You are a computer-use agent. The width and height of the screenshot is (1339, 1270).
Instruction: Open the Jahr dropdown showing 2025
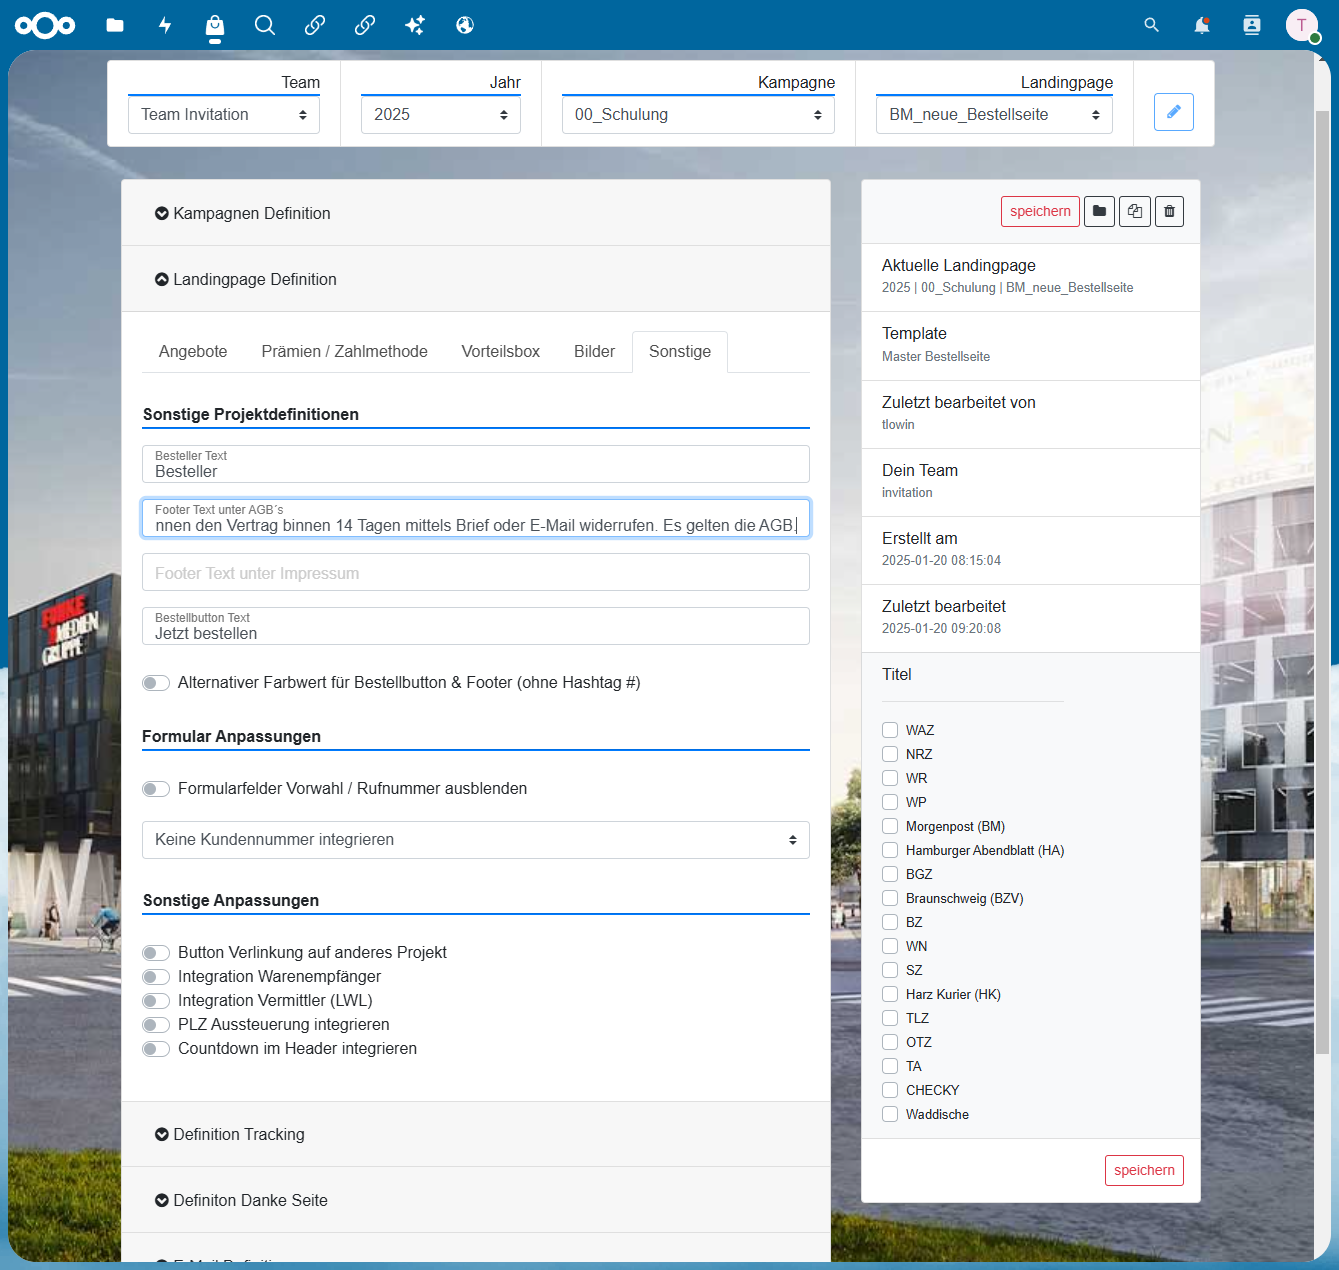pyautogui.click(x=441, y=115)
